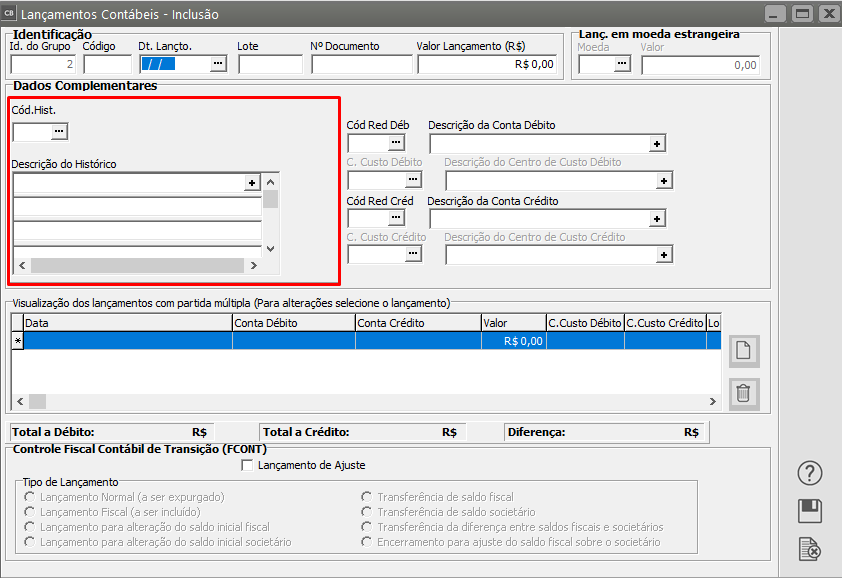842x578 pixels.
Task: Expand Descrição da Conta Crédito plus button
Action: tap(657, 220)
